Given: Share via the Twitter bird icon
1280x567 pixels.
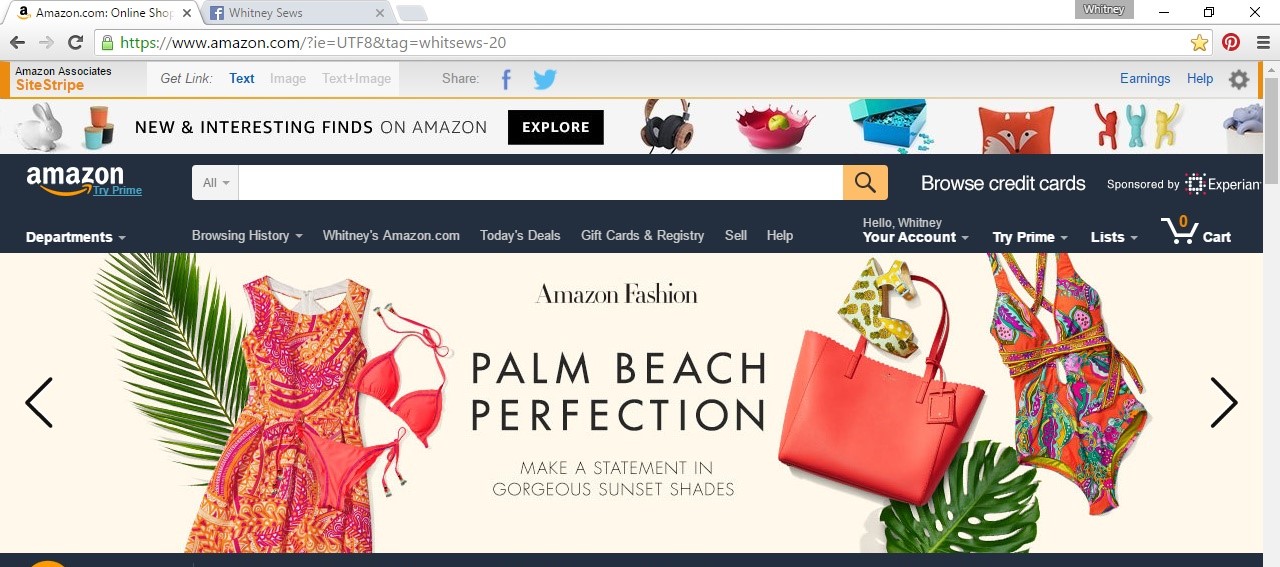Looking at the screenshot, I should [544, 79].
